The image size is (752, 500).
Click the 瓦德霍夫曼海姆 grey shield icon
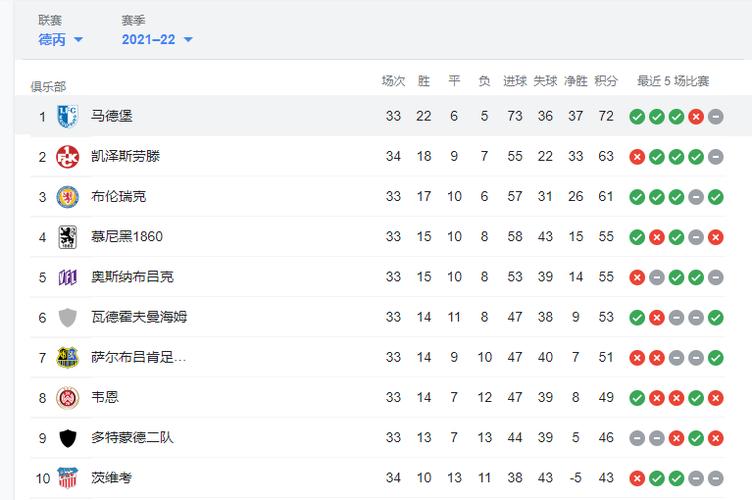coord(67,317)
